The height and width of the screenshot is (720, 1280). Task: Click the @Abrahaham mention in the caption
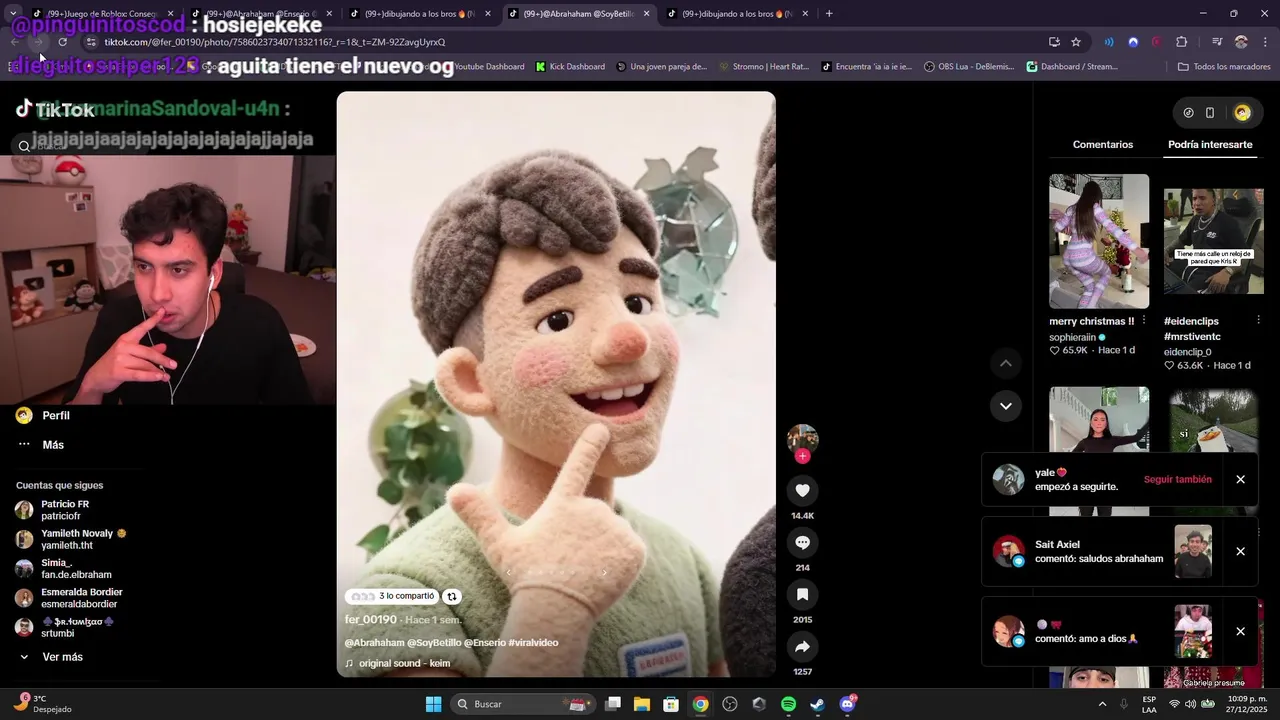coord(375,643)
